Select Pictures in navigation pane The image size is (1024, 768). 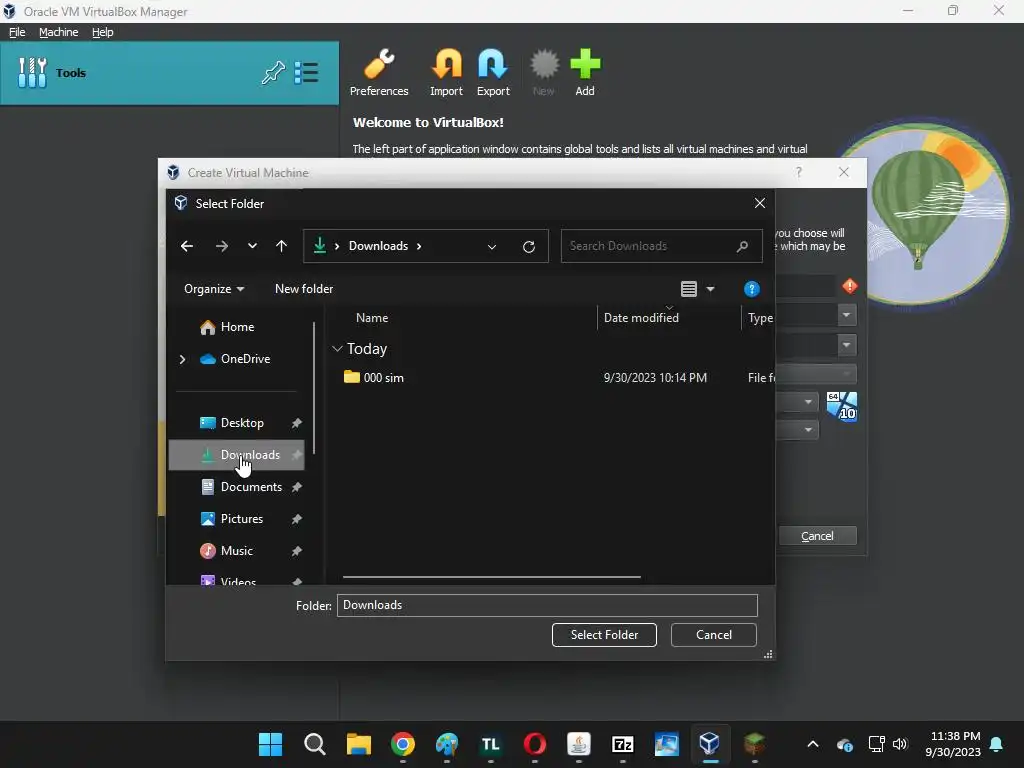tap(236, 519)
